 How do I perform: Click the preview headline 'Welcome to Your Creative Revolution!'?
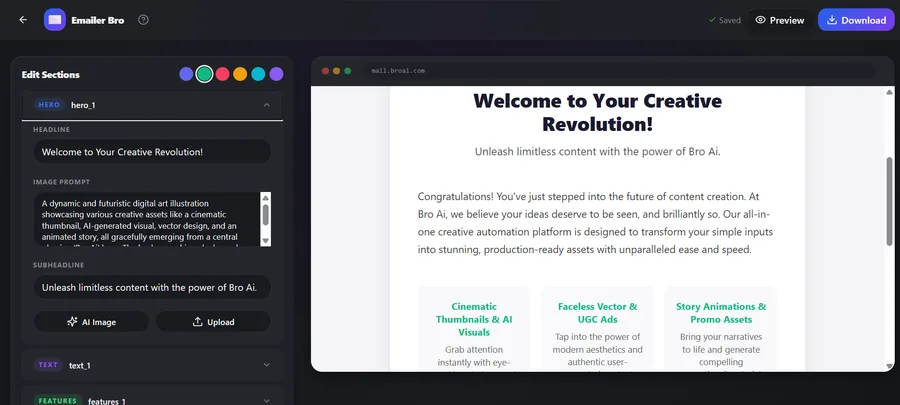coord(598,112)
